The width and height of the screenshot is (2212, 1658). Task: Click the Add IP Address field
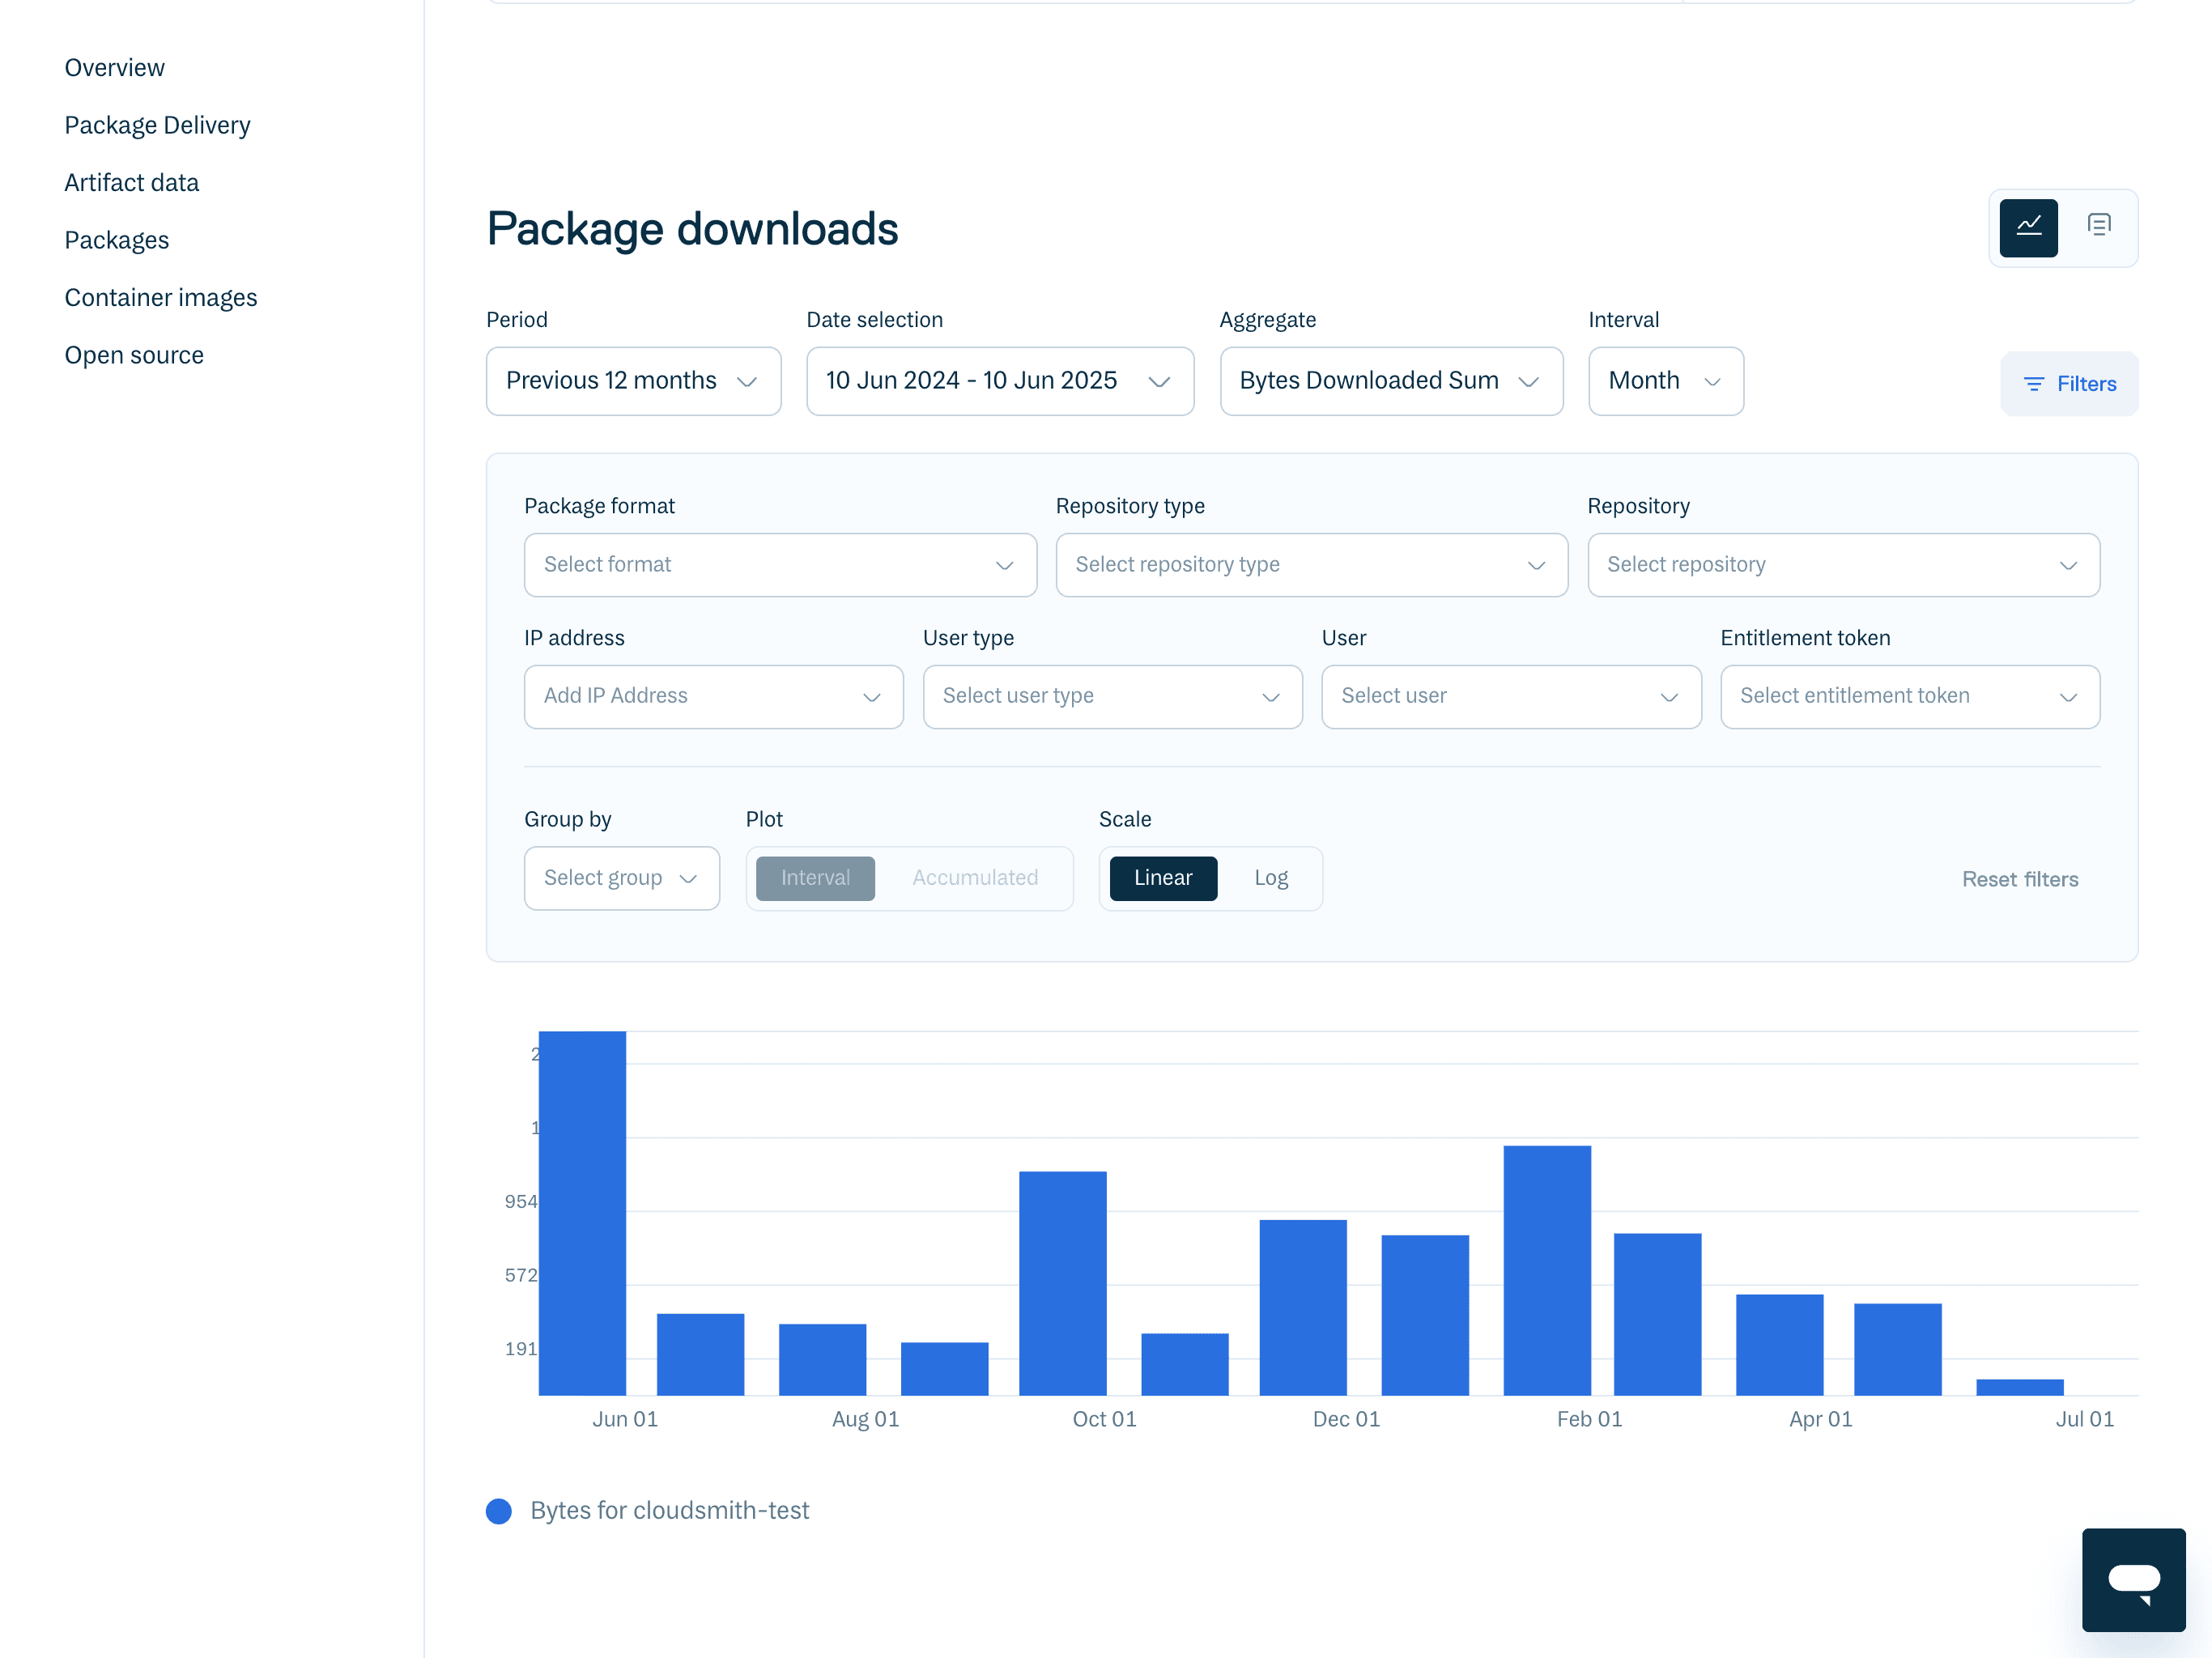coord(713,696)
